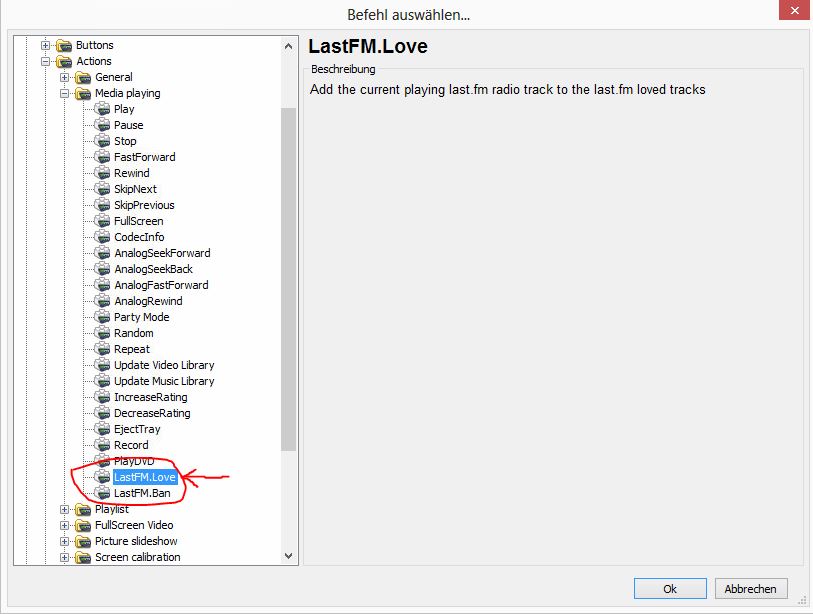Select the Media playing folder label
This screenshot has height=614, width=813.
tap(128, 93)
